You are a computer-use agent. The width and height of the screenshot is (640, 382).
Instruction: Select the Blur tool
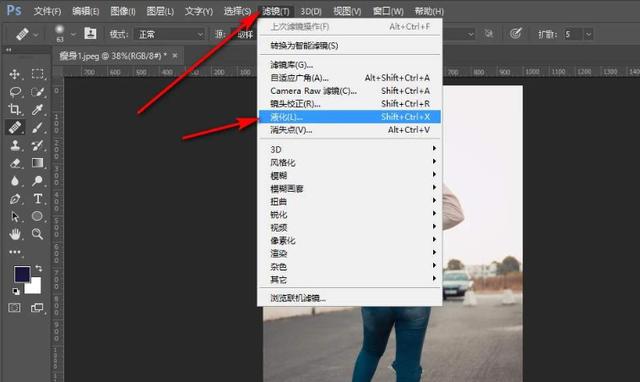point(15,181)
